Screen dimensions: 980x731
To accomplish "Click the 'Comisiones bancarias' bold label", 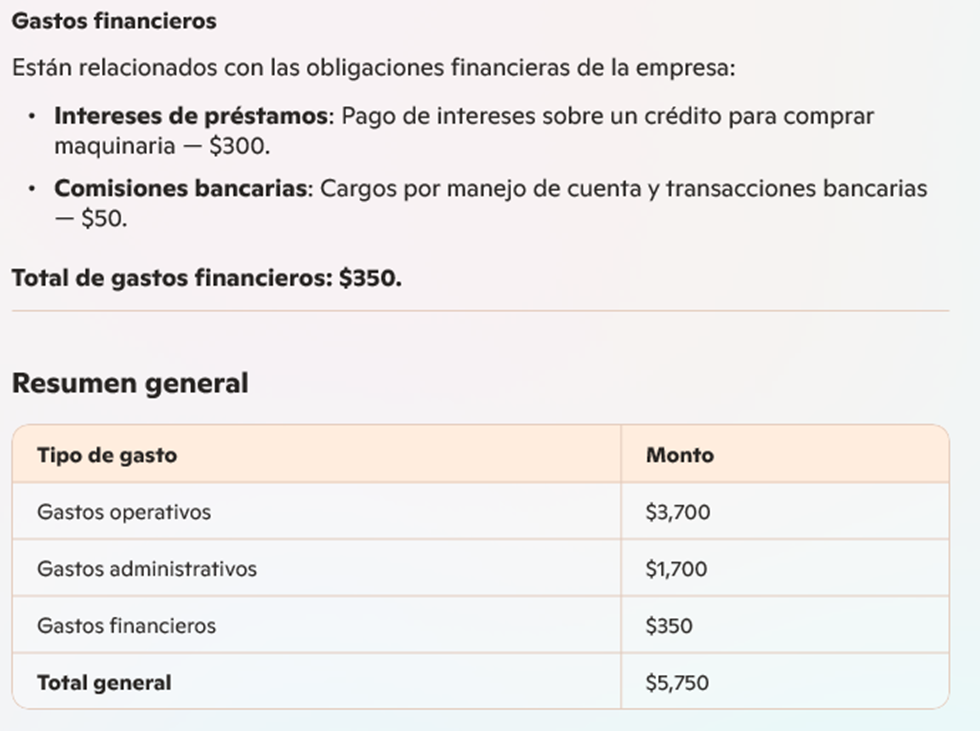I will [x=181, y=188].
